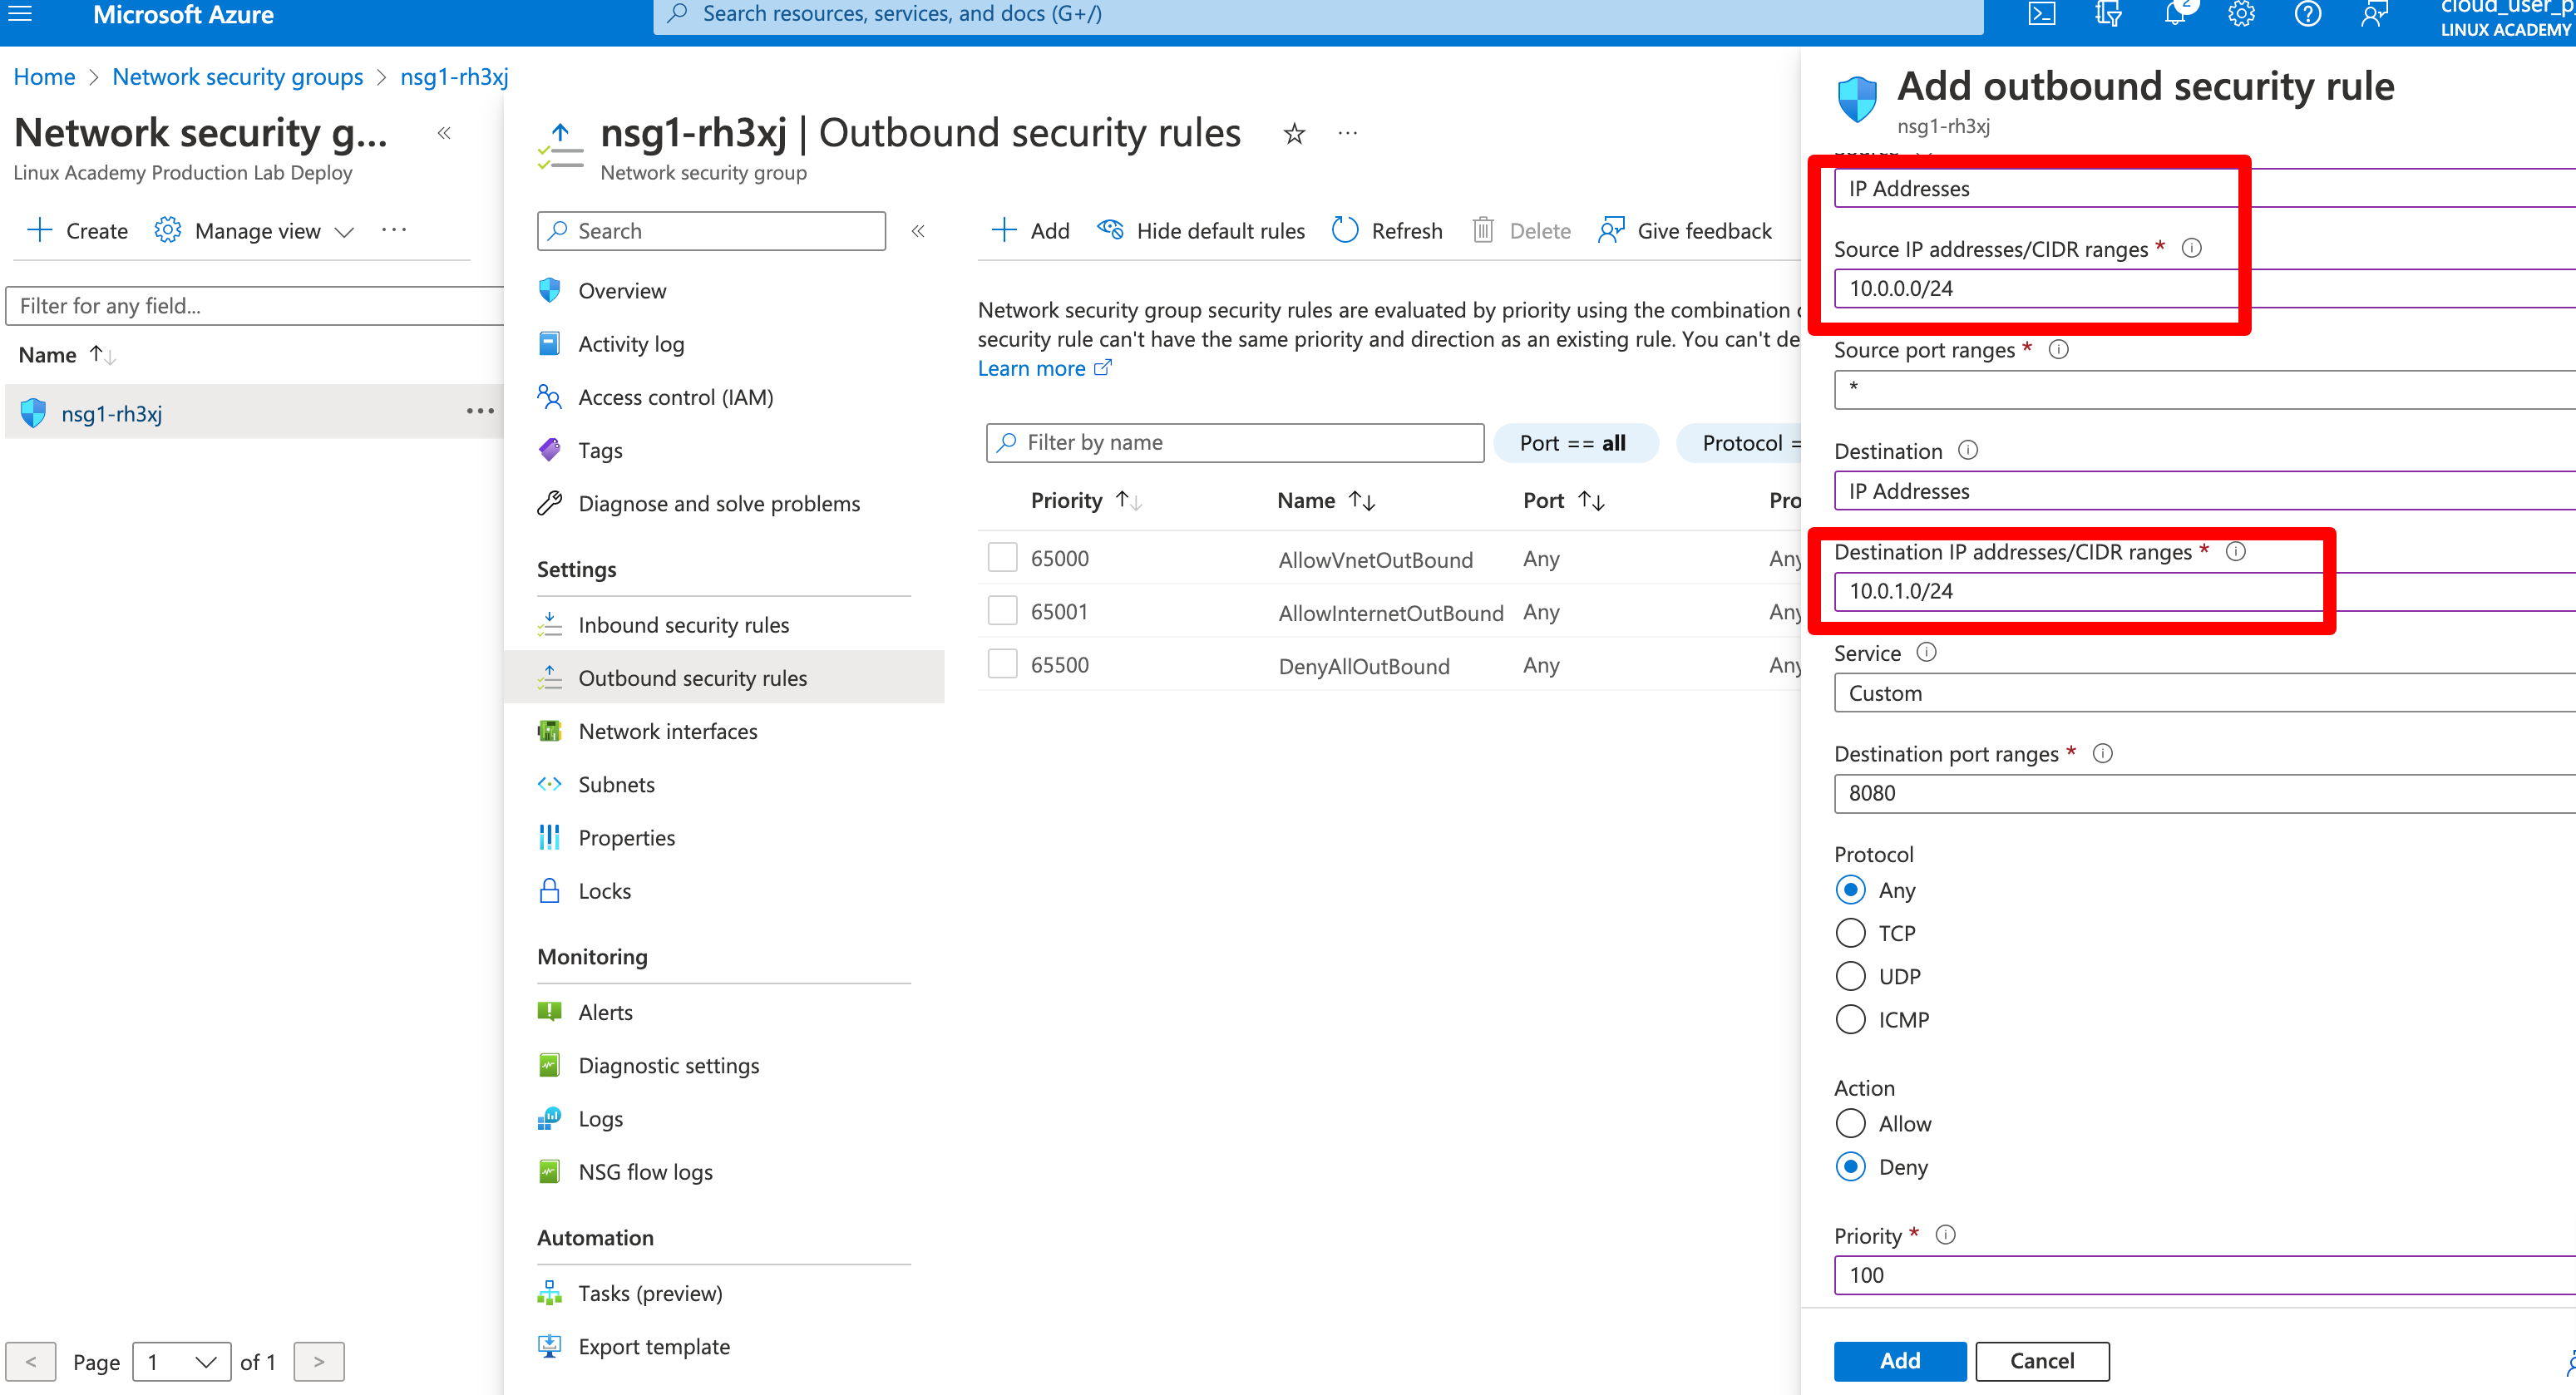This screenshot has width=2576, height=1395.
Task: Select UDP protocol radio button
Action: click(x=1850, y=975)
